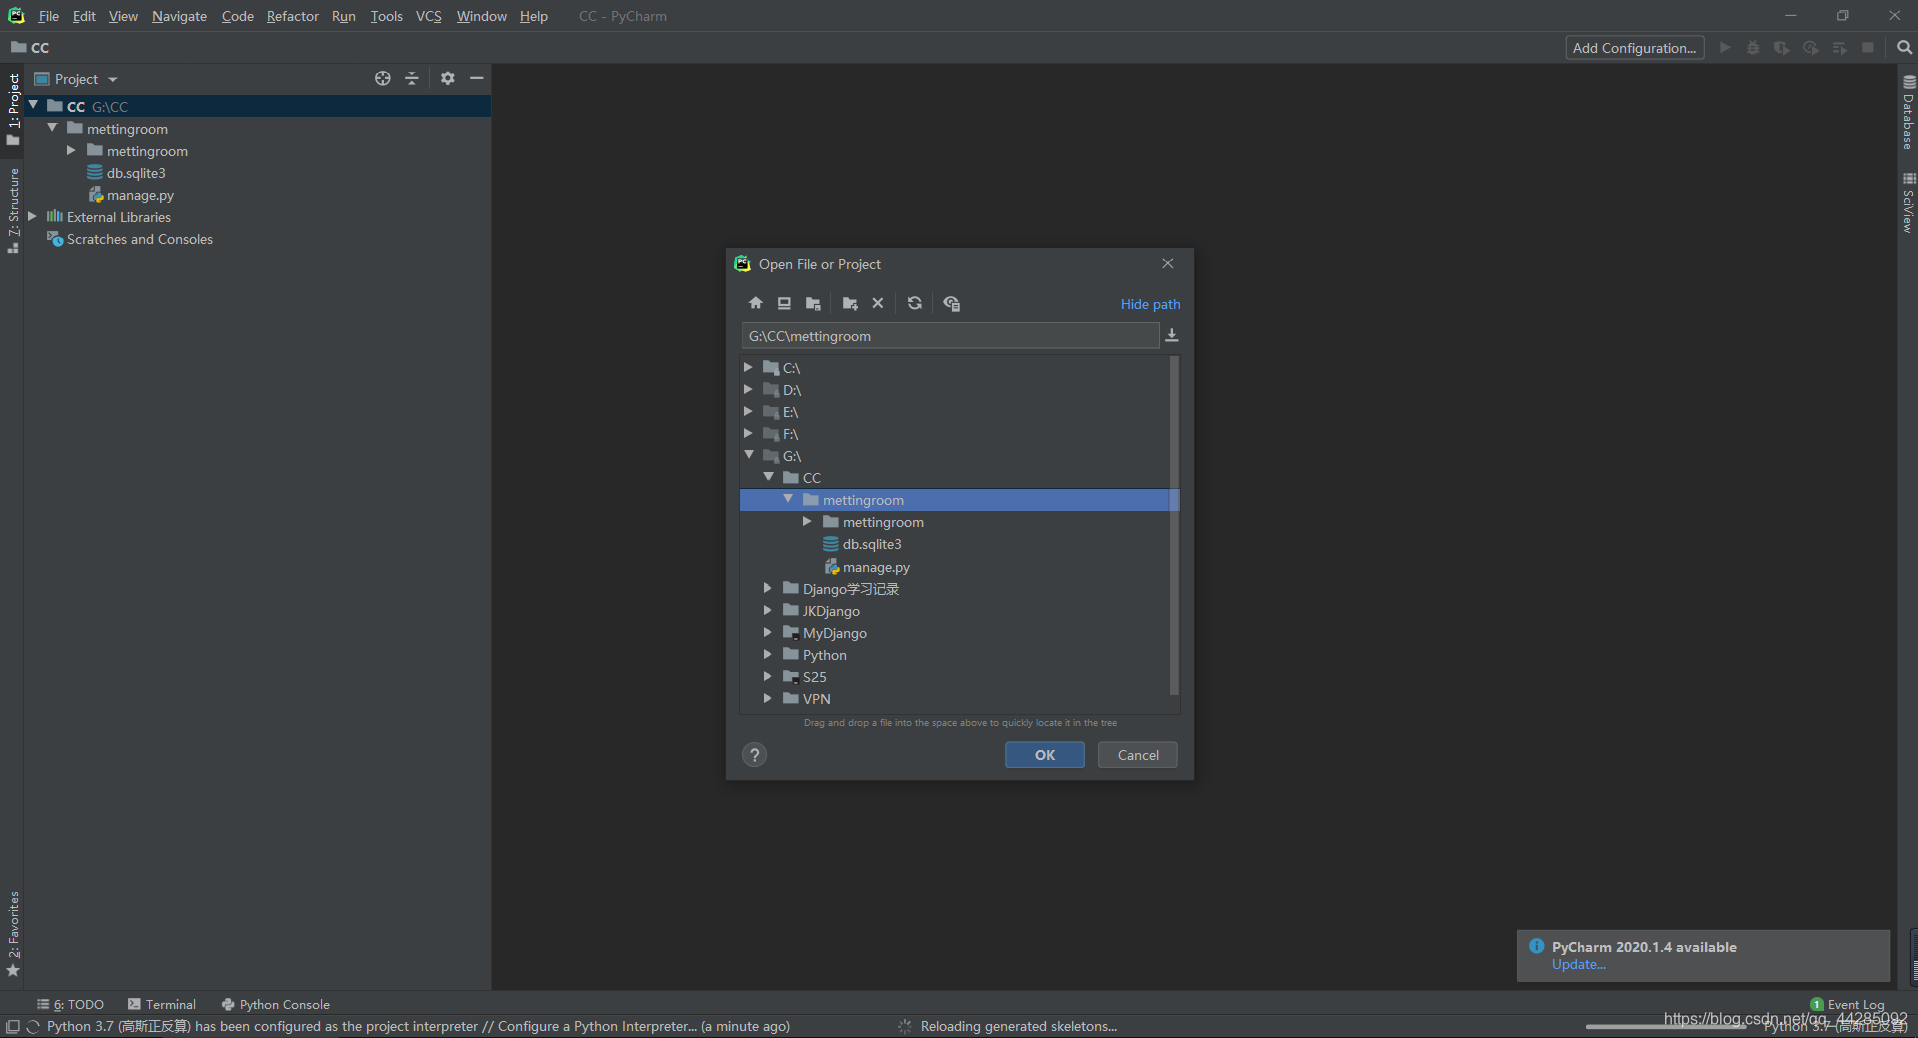Open the Navigate menu

179,16
